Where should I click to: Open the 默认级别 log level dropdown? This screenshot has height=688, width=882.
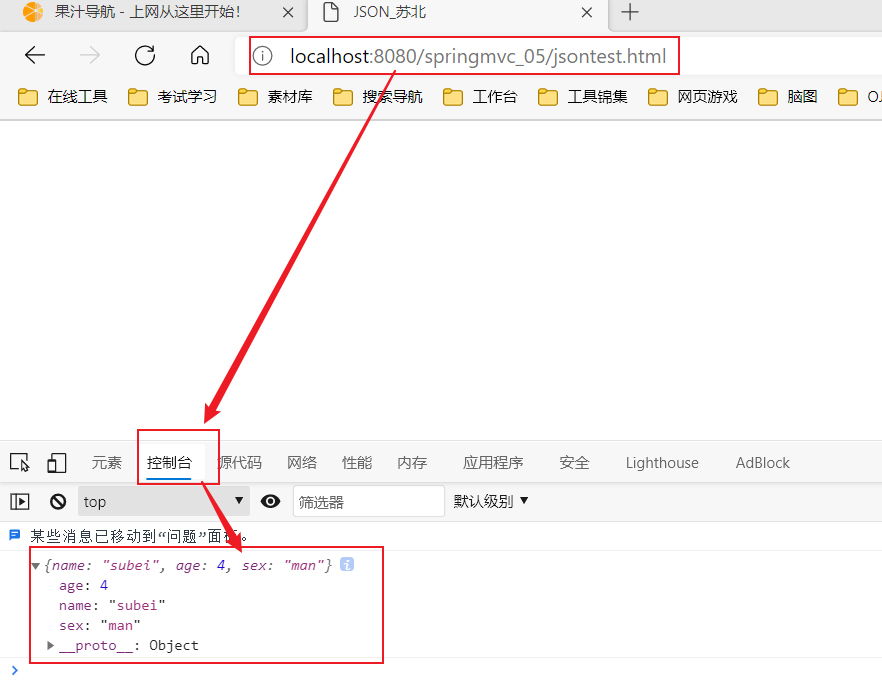point(491,501)
